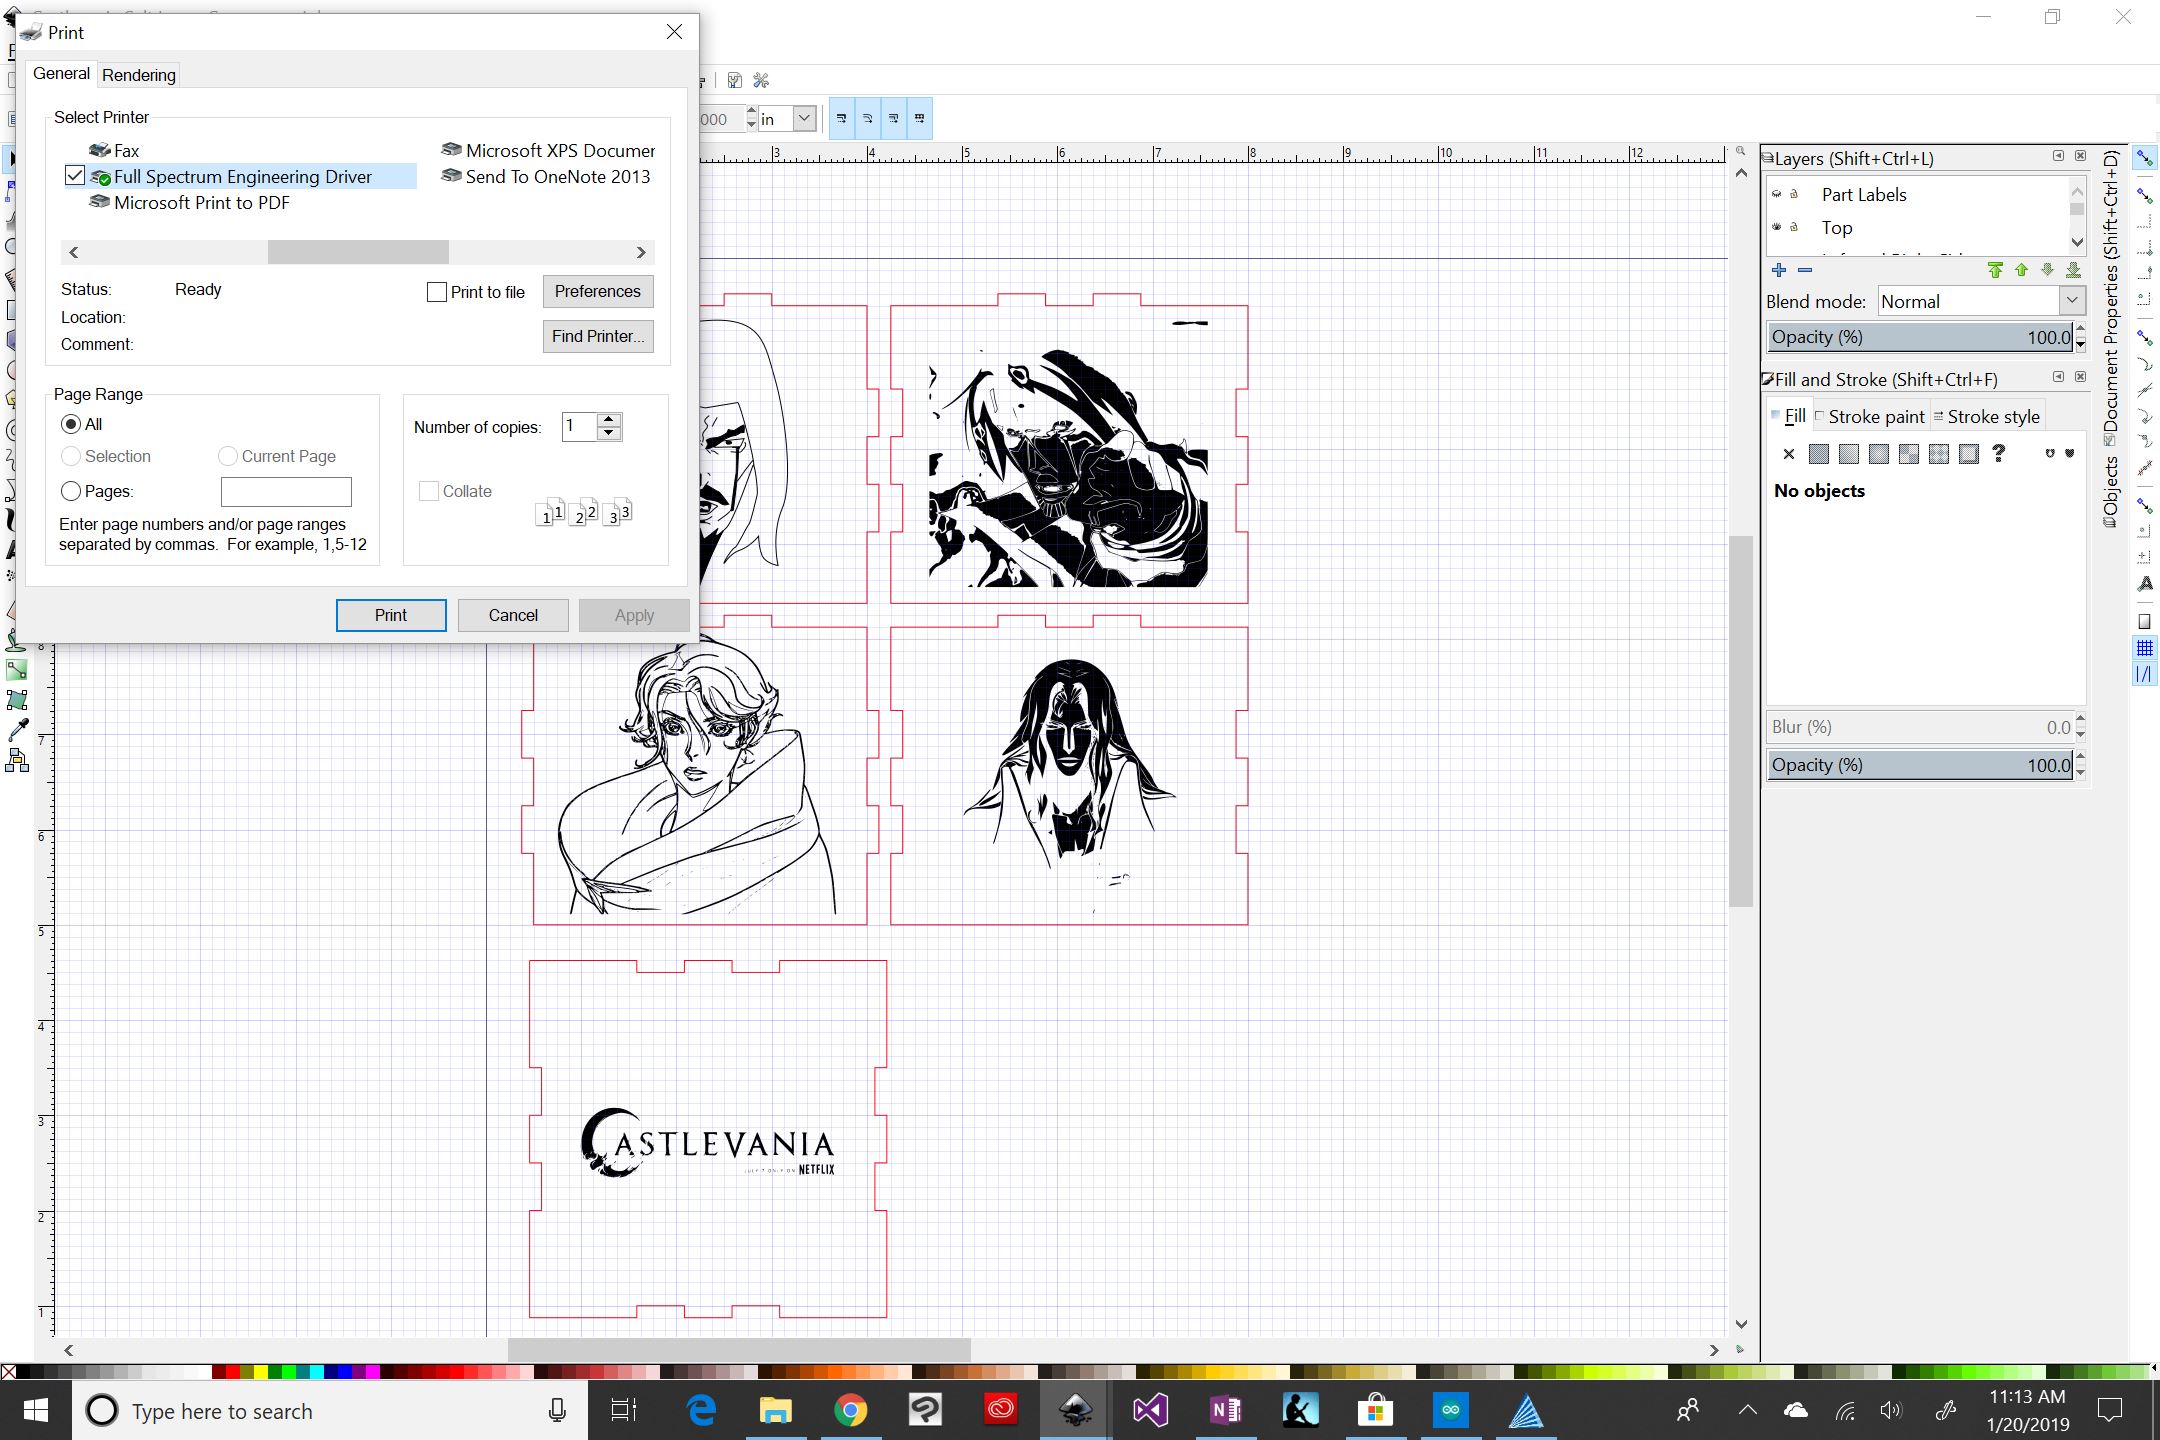
Task: Lower current layer one step
Action: [2047, 270]
